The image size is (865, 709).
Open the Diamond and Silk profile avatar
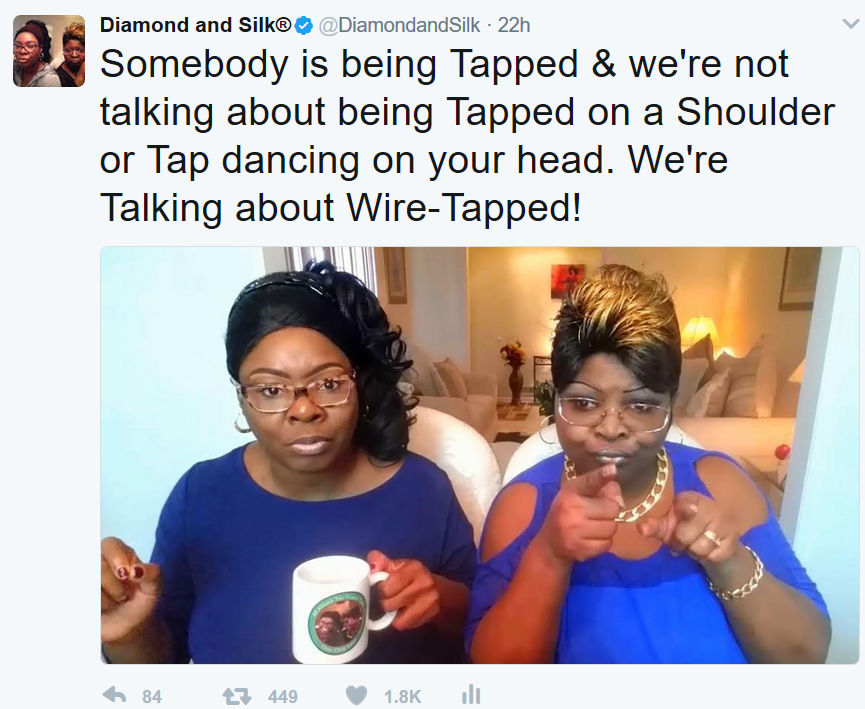pyautogui.click(x=49, y=51)
